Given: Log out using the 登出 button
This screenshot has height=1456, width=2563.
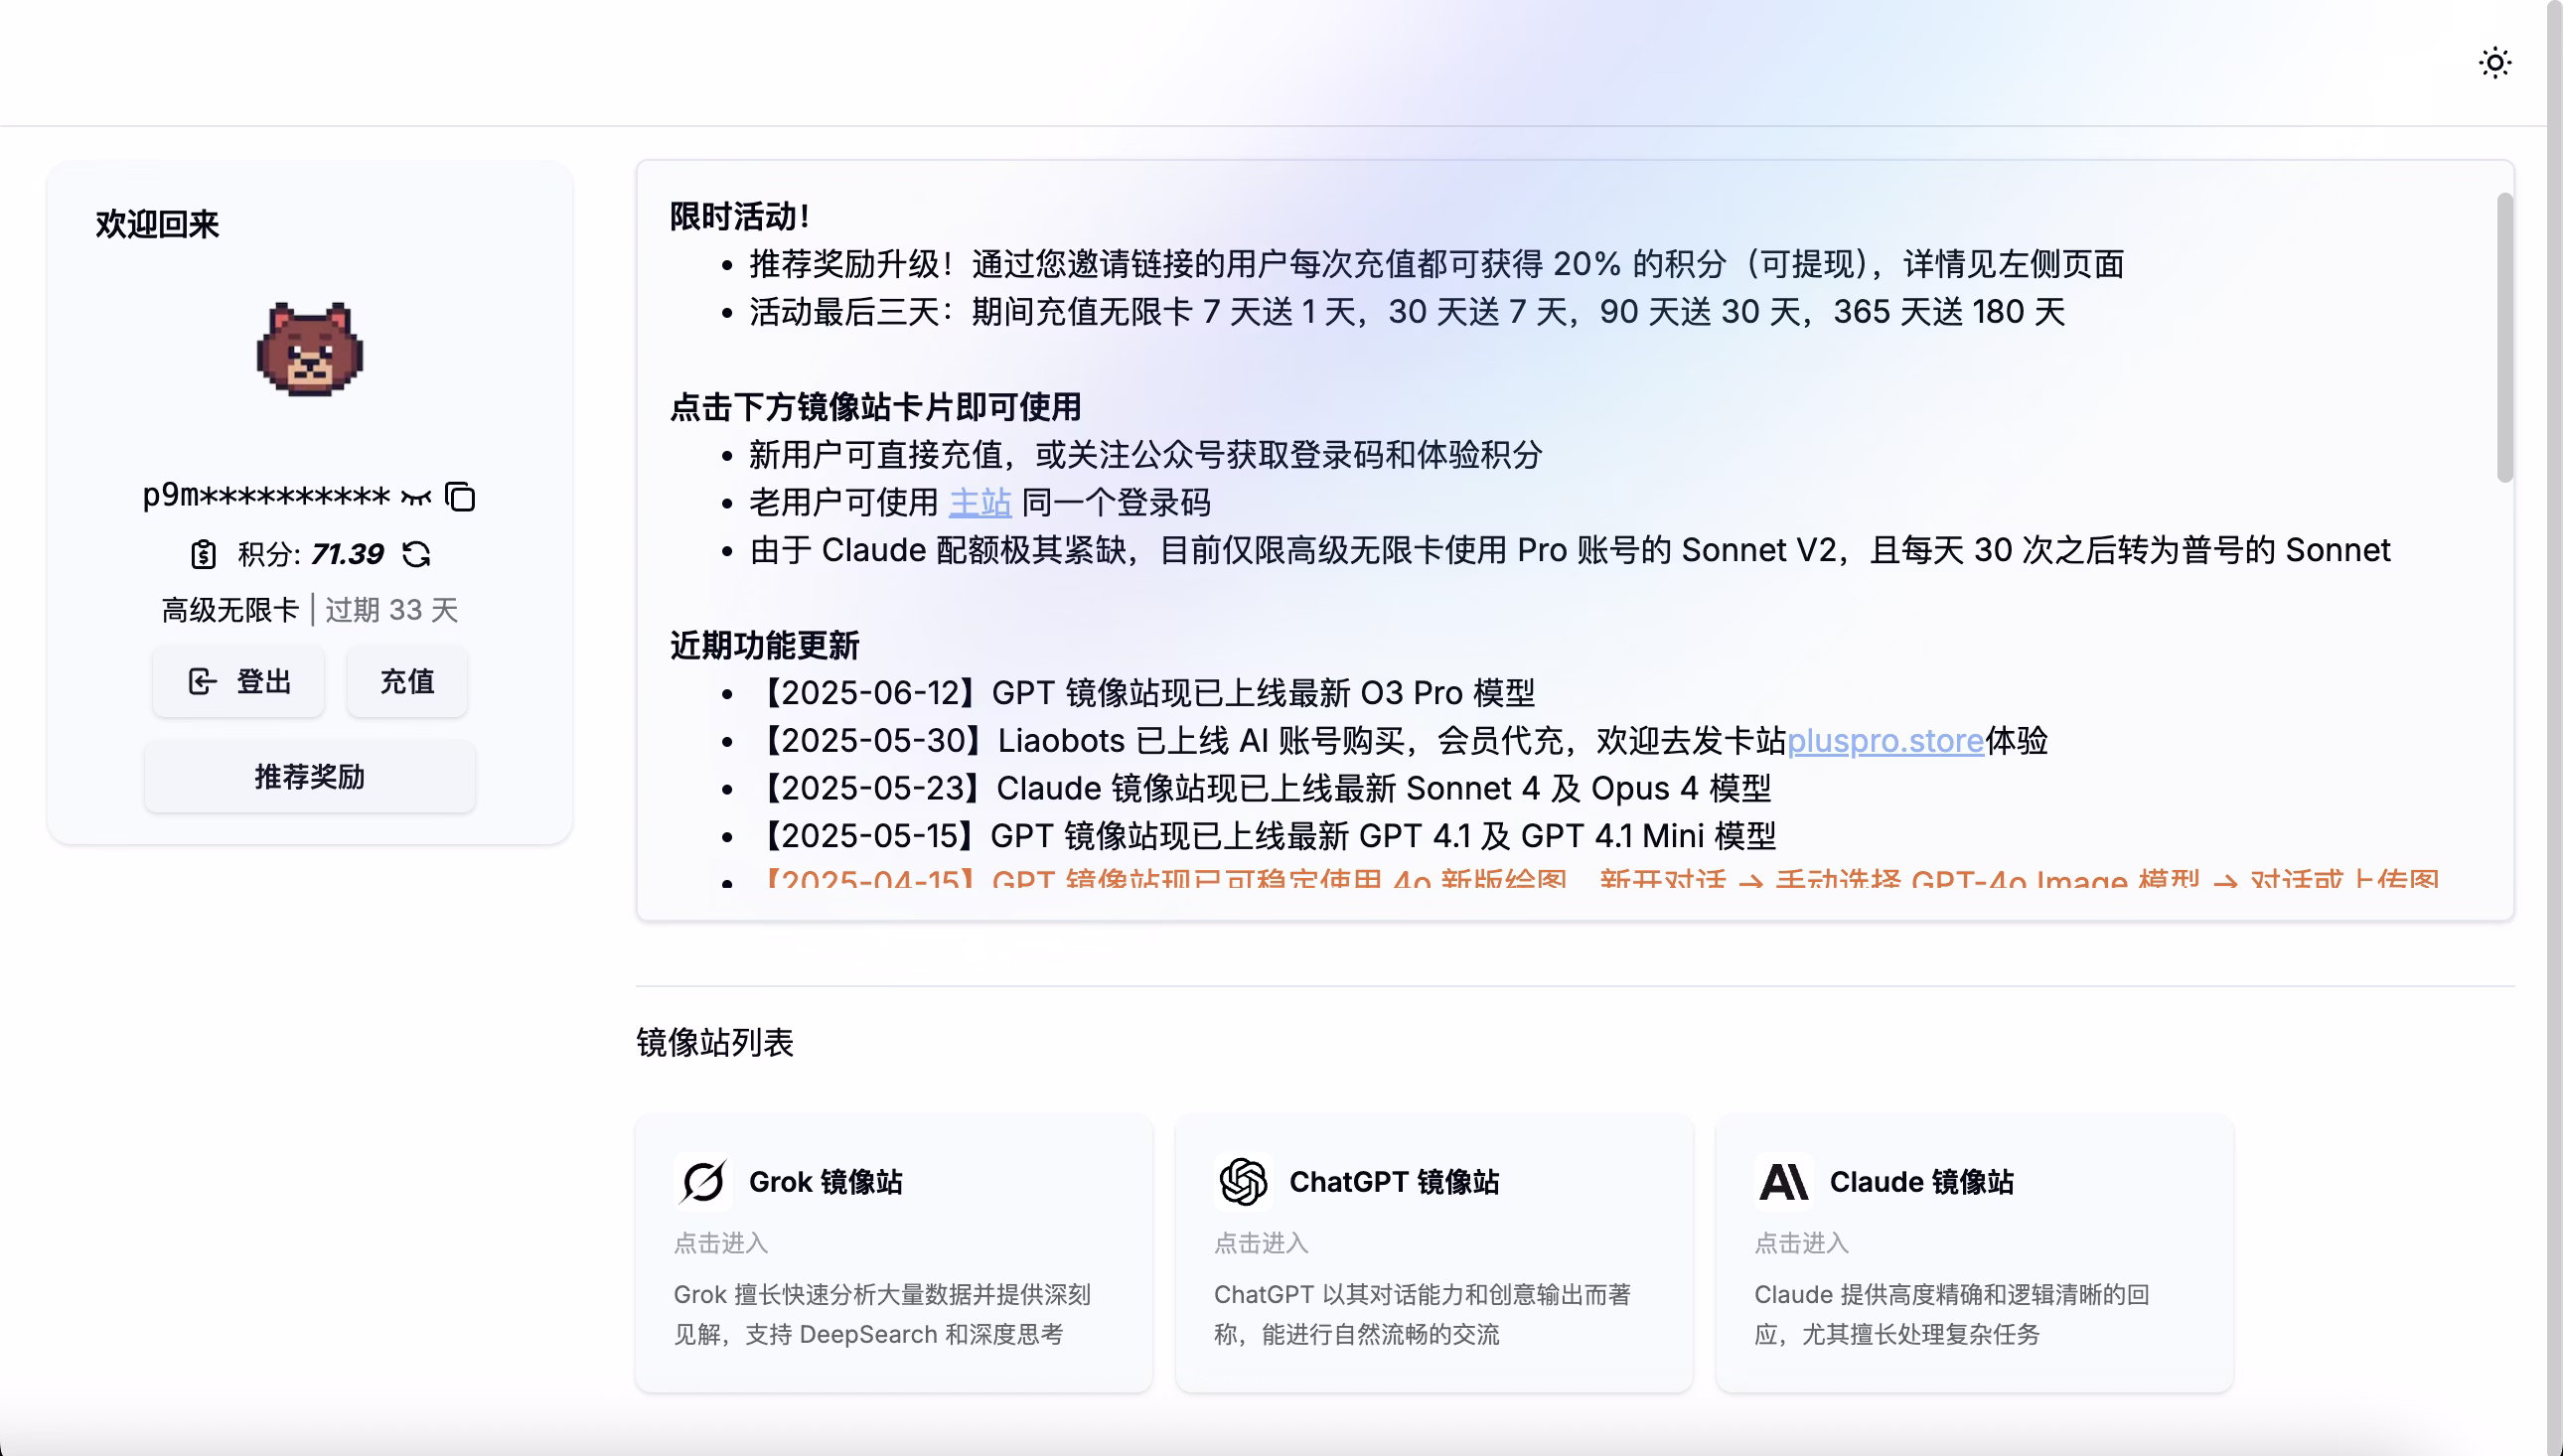Looking at the screenshot, I should (x=238, y=682).
